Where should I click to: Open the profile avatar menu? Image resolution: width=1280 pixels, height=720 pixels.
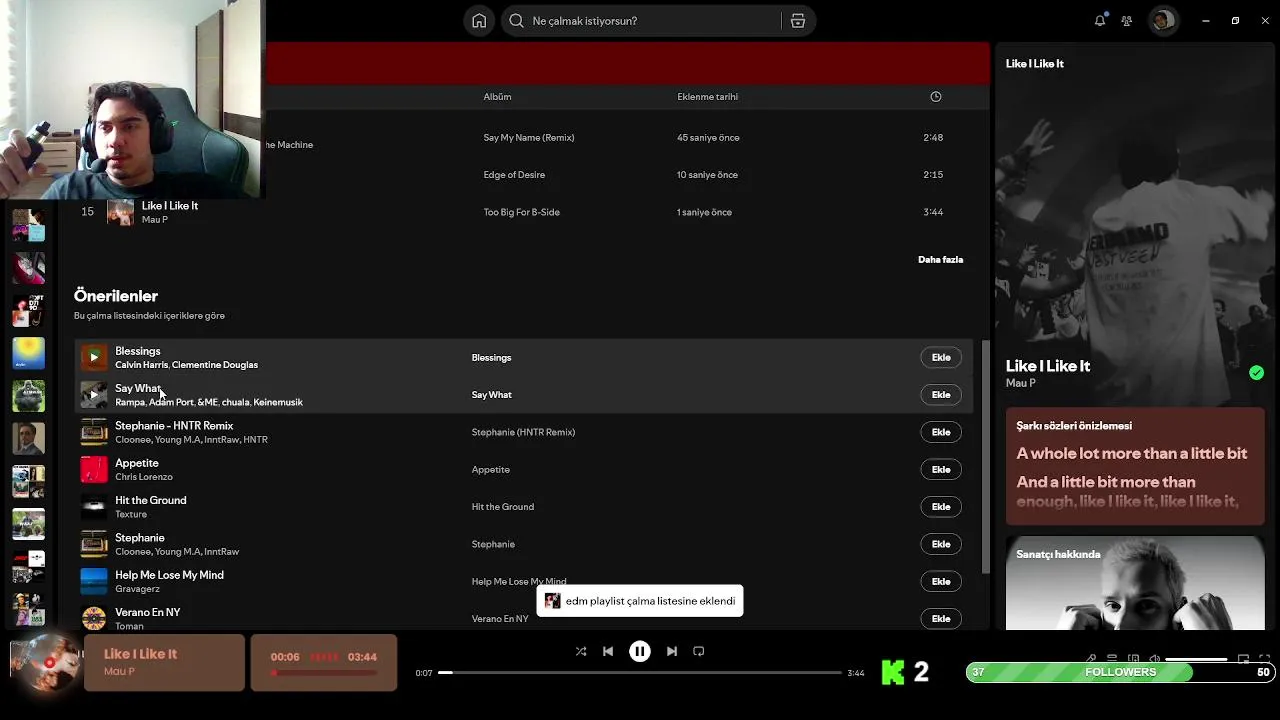tap(1162, 20)
